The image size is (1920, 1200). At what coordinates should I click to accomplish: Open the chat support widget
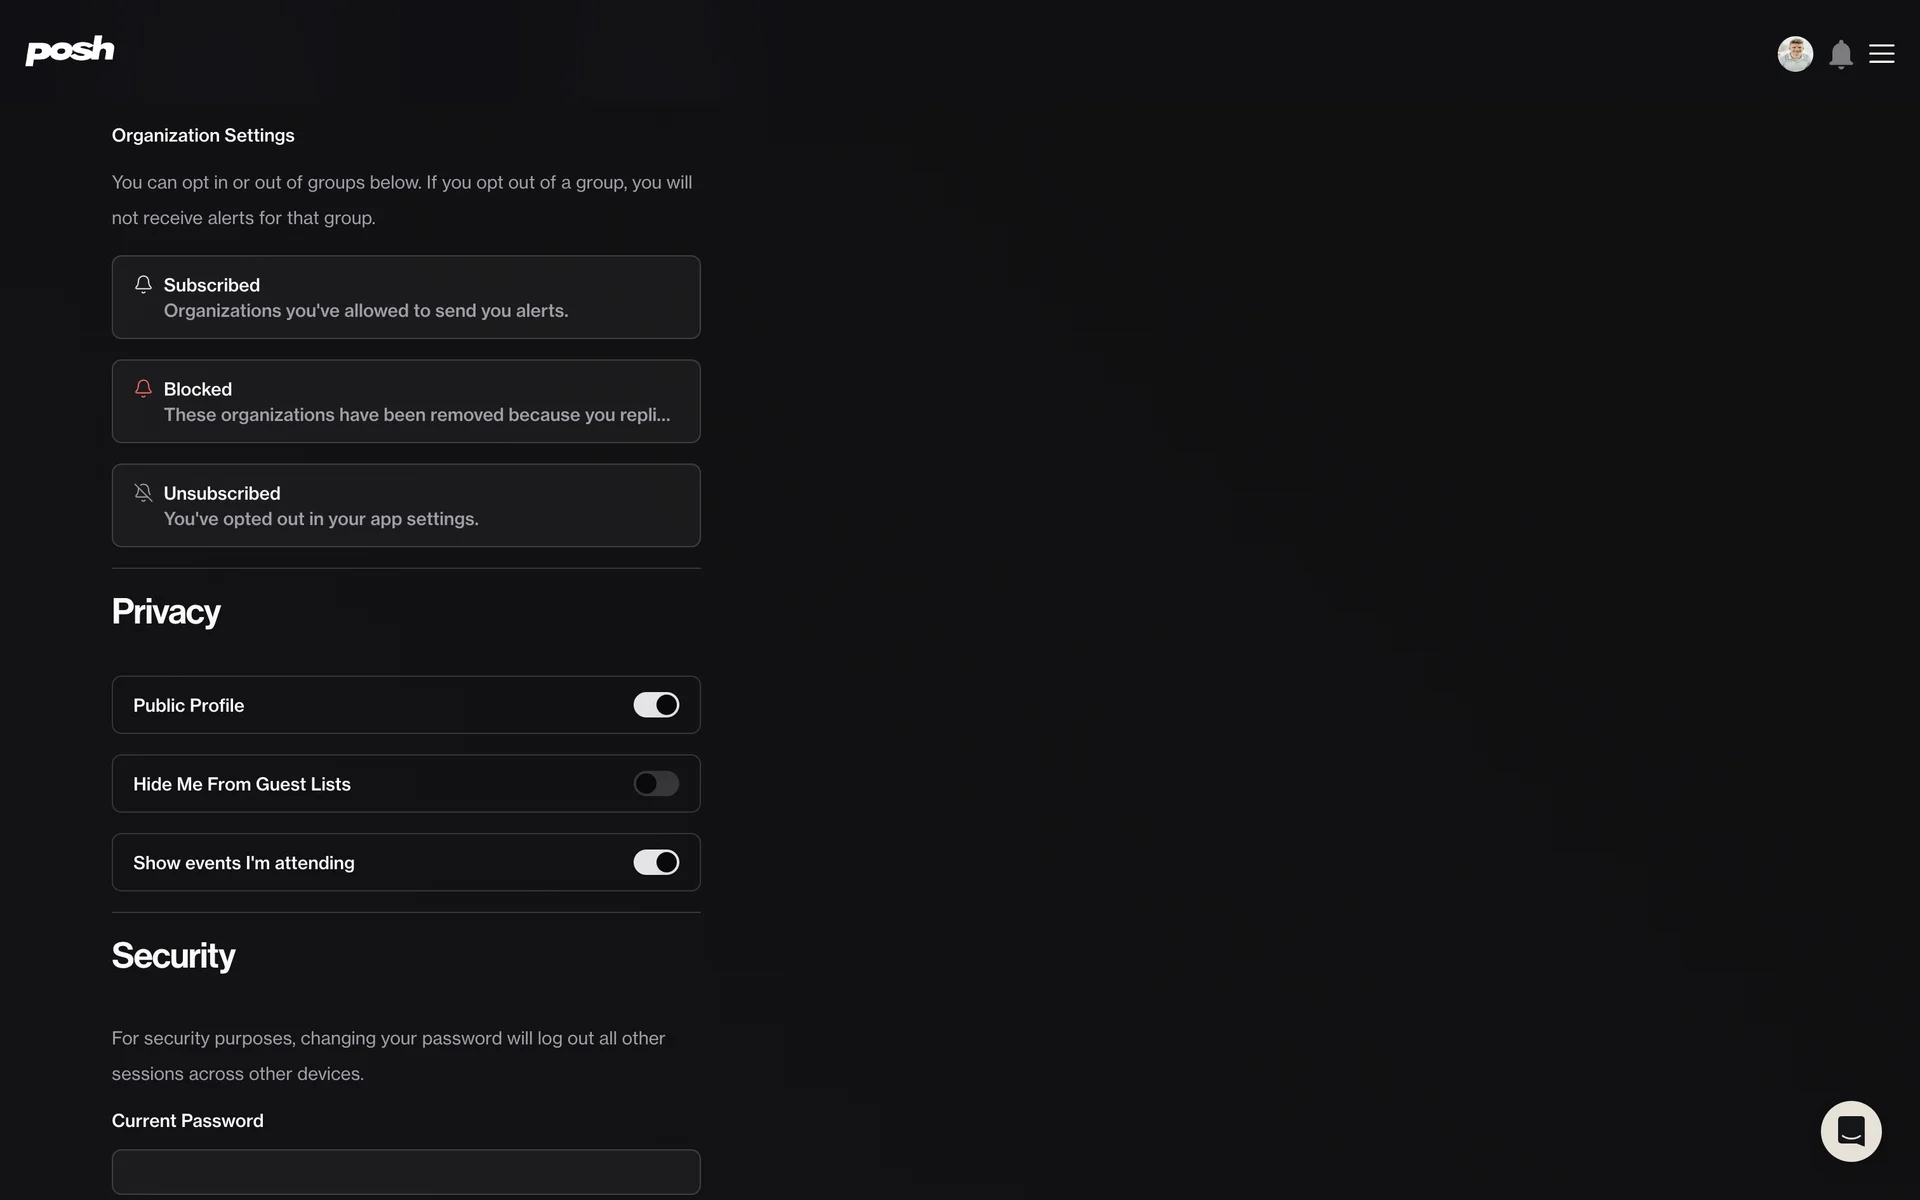click(1850, 1131)
